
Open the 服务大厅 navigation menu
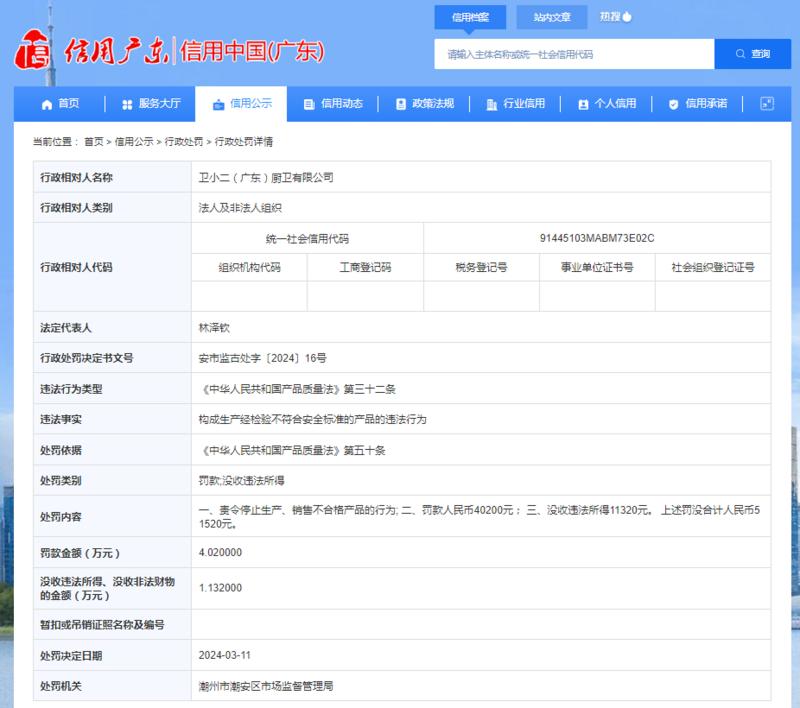[151, 104]
